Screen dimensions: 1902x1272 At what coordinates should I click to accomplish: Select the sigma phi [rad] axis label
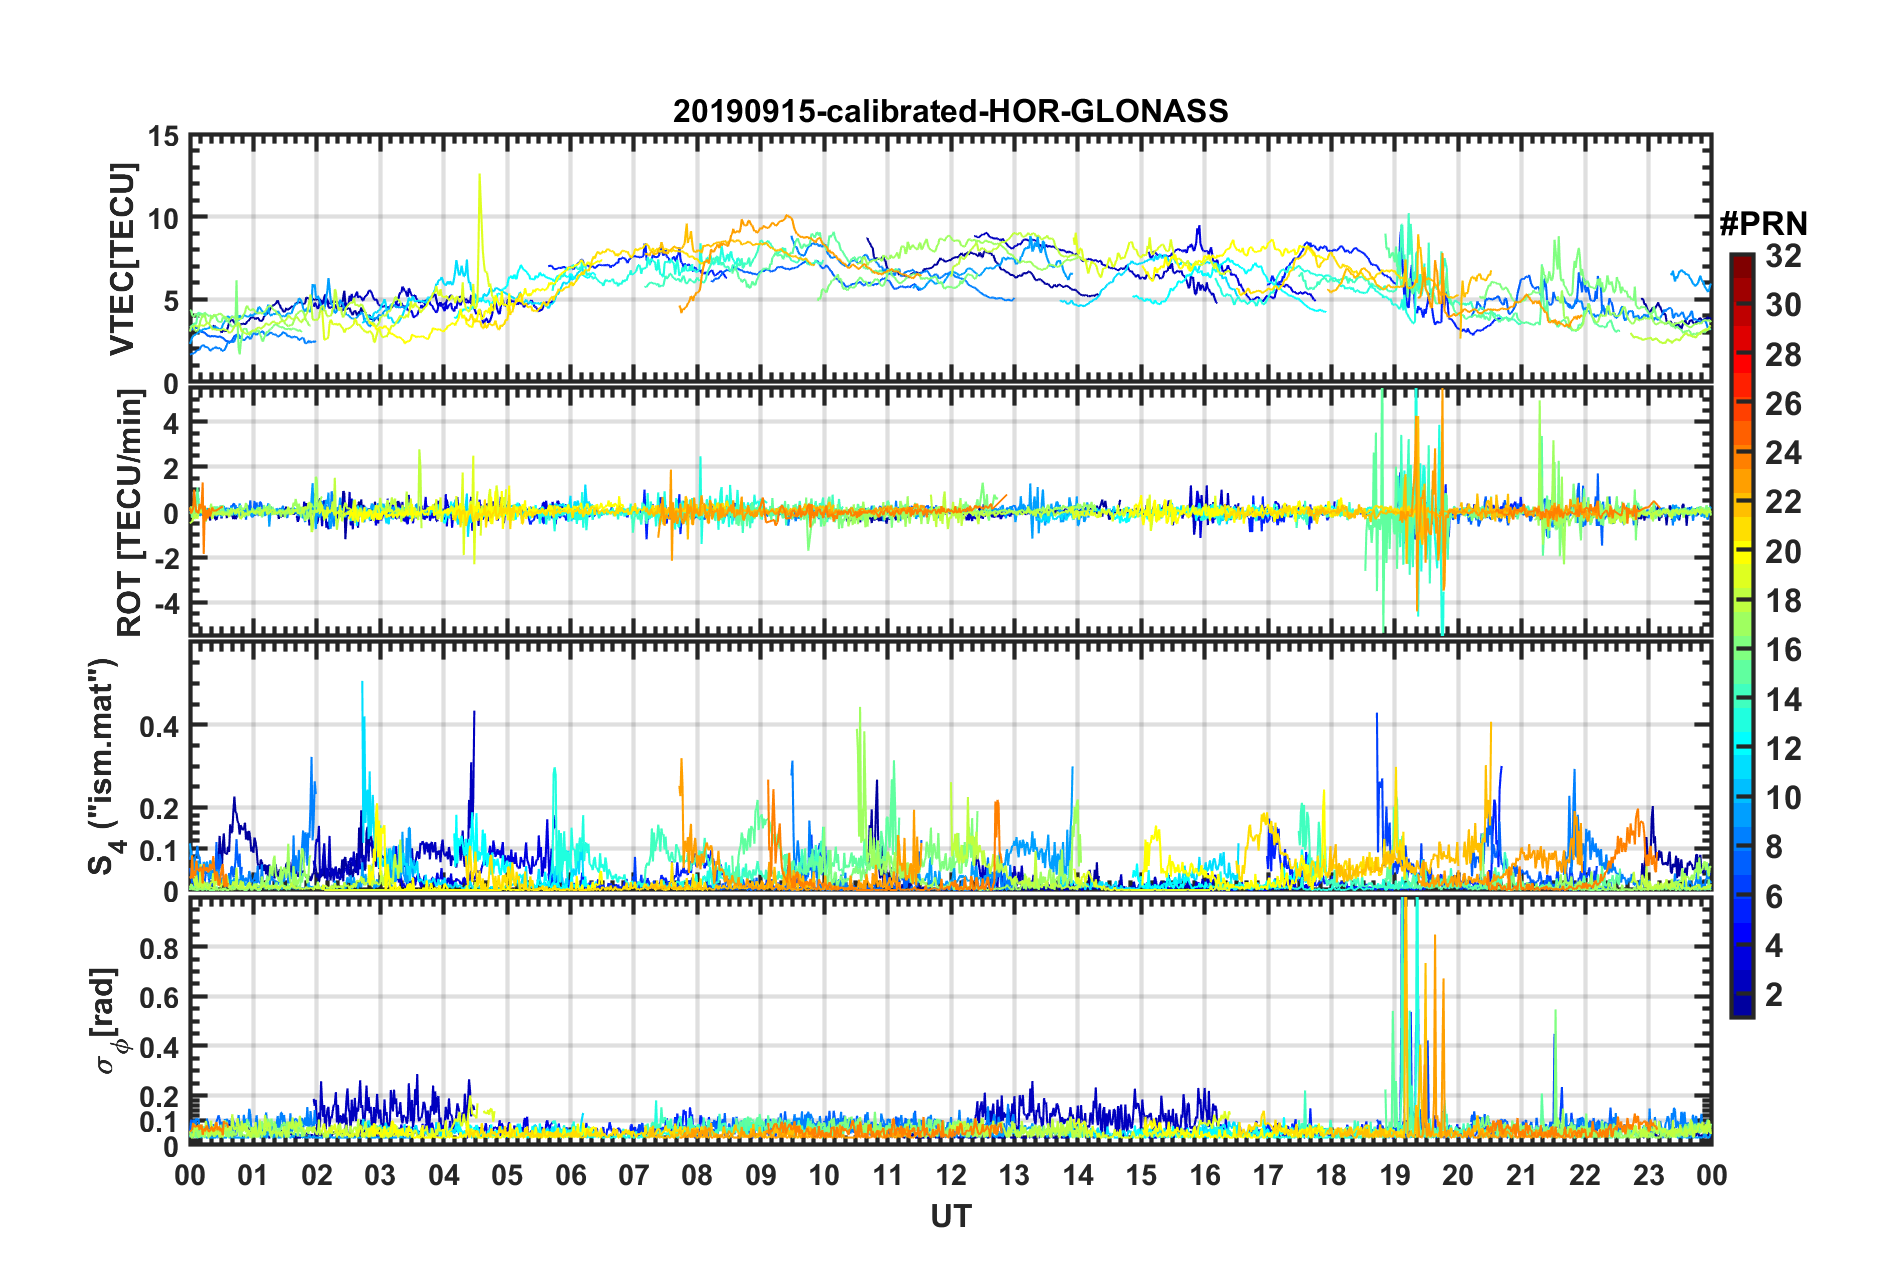click(108, 1021)
